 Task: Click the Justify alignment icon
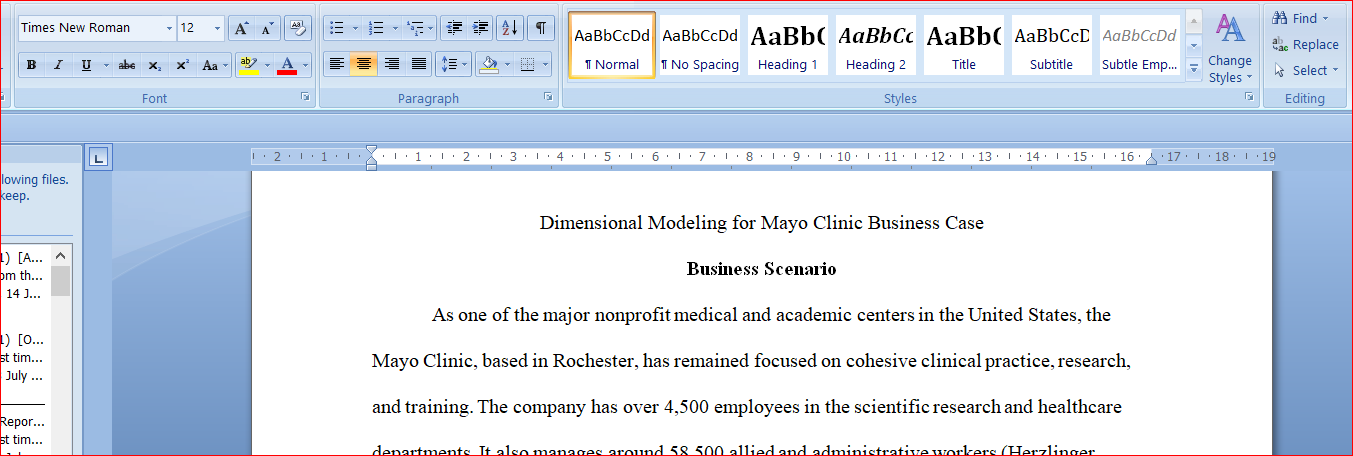(418, 65)
